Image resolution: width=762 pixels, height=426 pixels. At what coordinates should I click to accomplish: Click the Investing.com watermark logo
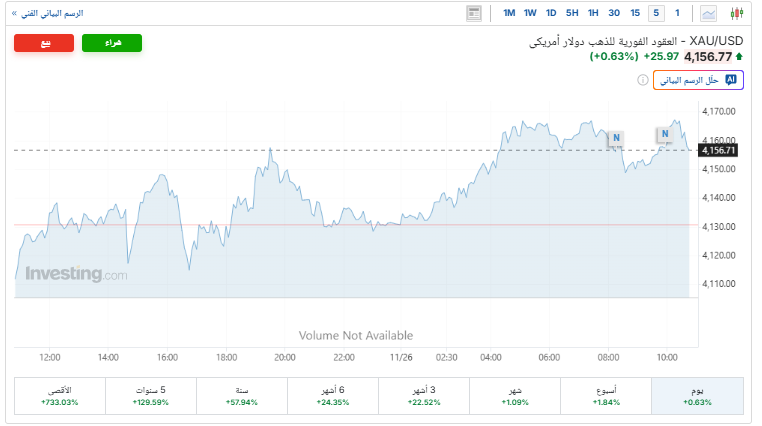tap(76, 274)
